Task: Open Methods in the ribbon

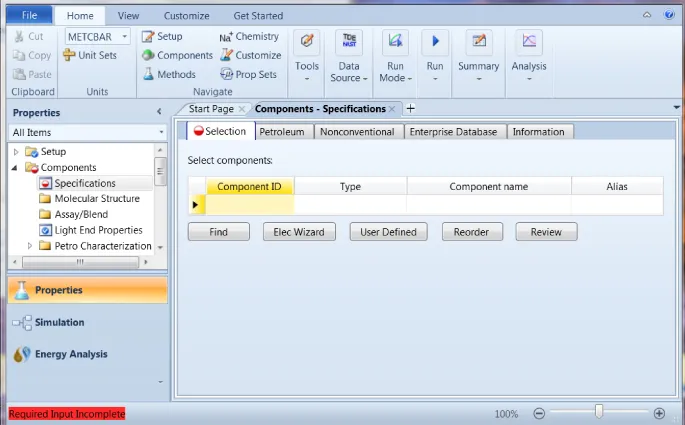Action: (148, 74)
